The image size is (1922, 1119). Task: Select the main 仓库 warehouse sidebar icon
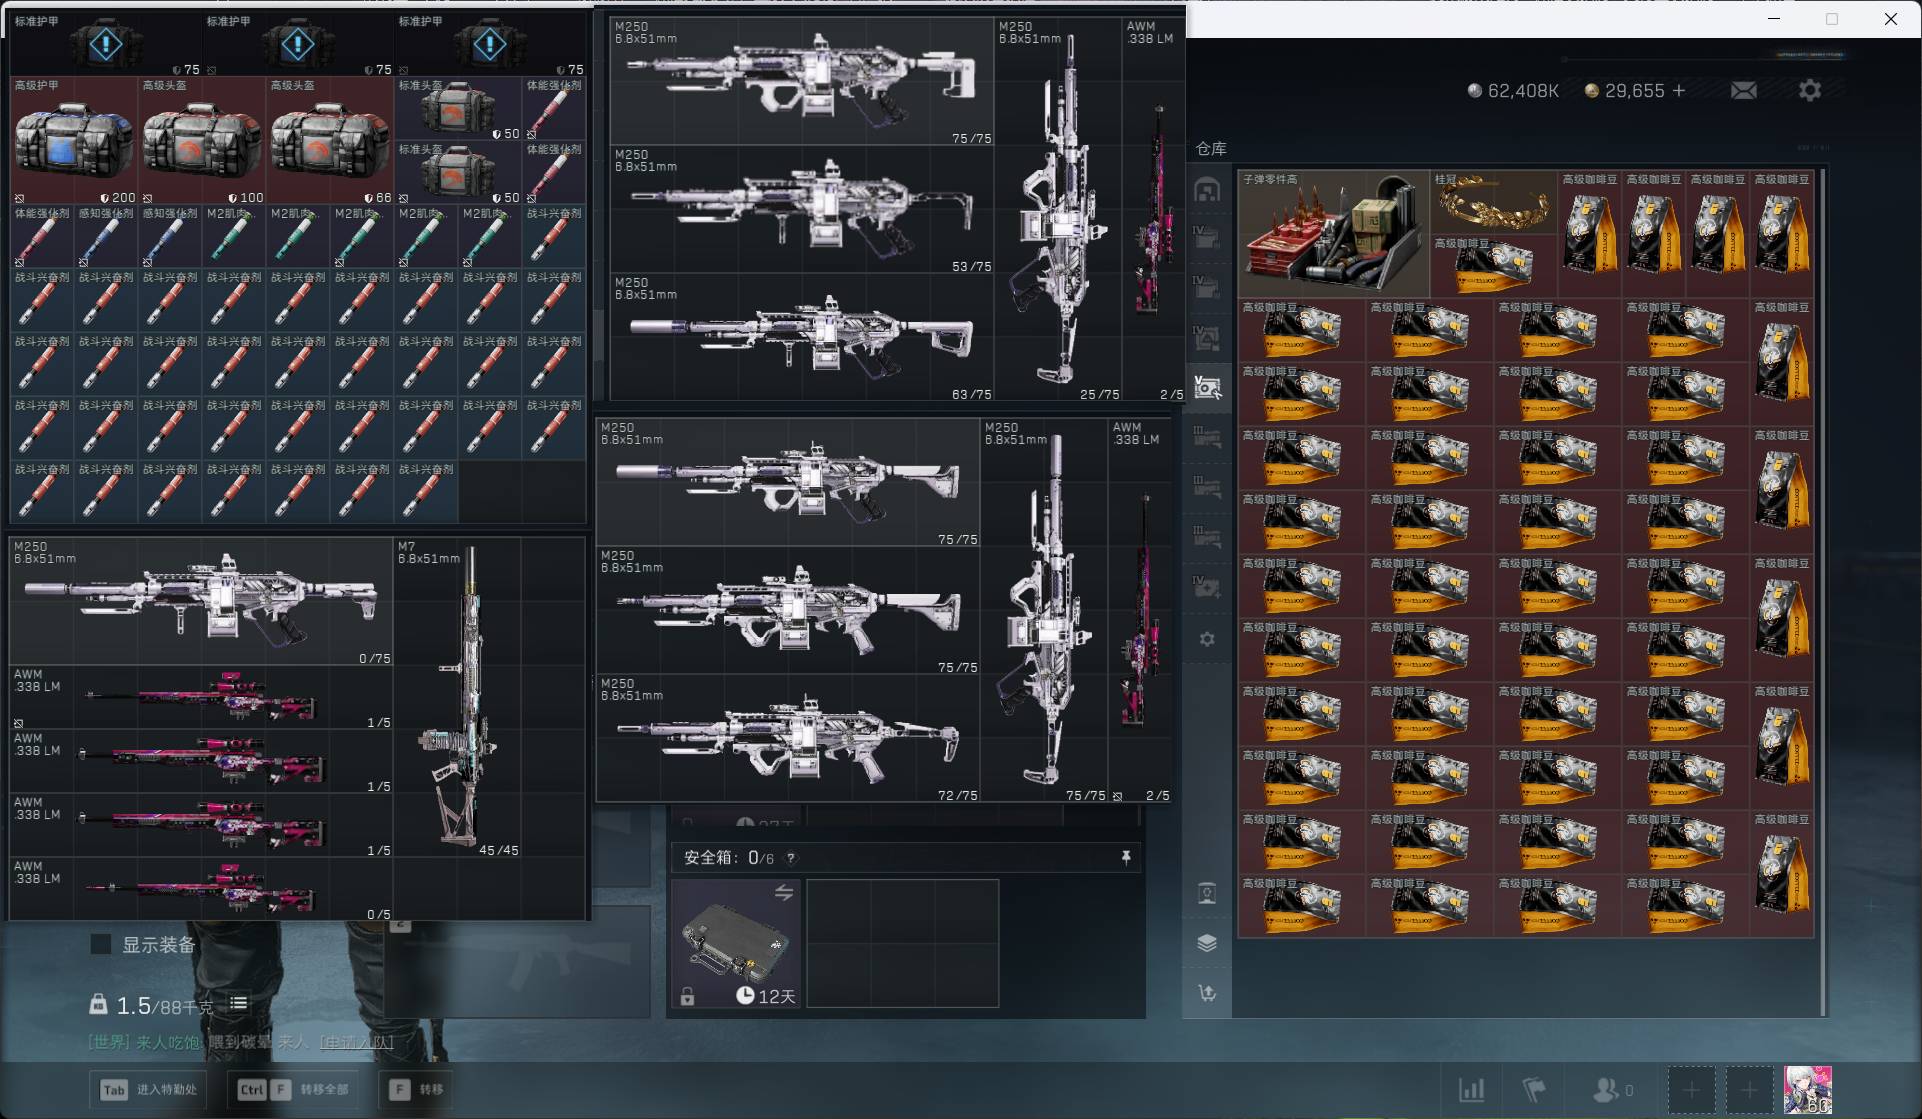coord(1208,190)
